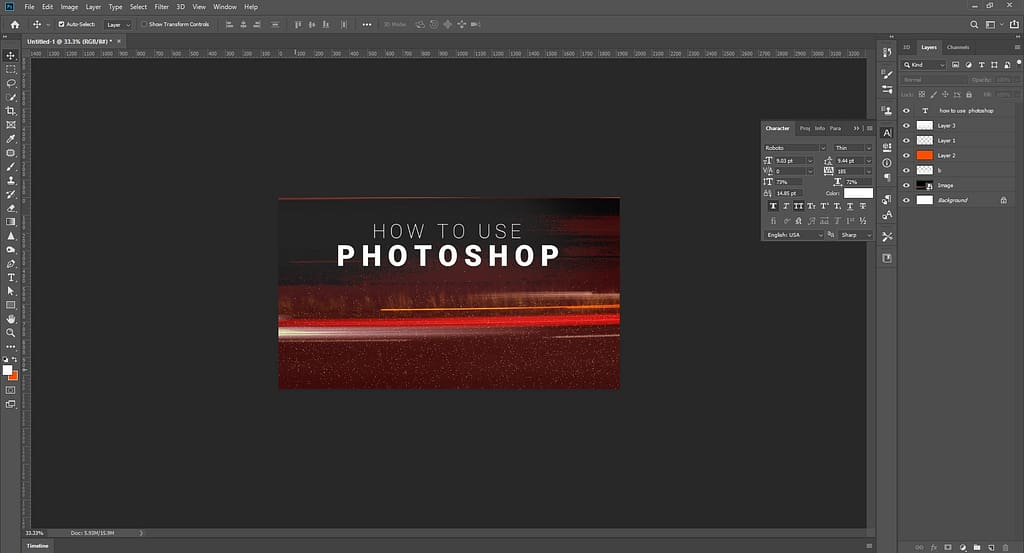The width and height of the screenshot is (1024, 553).
Task: Select the Zoom tool
Action: 10,333
